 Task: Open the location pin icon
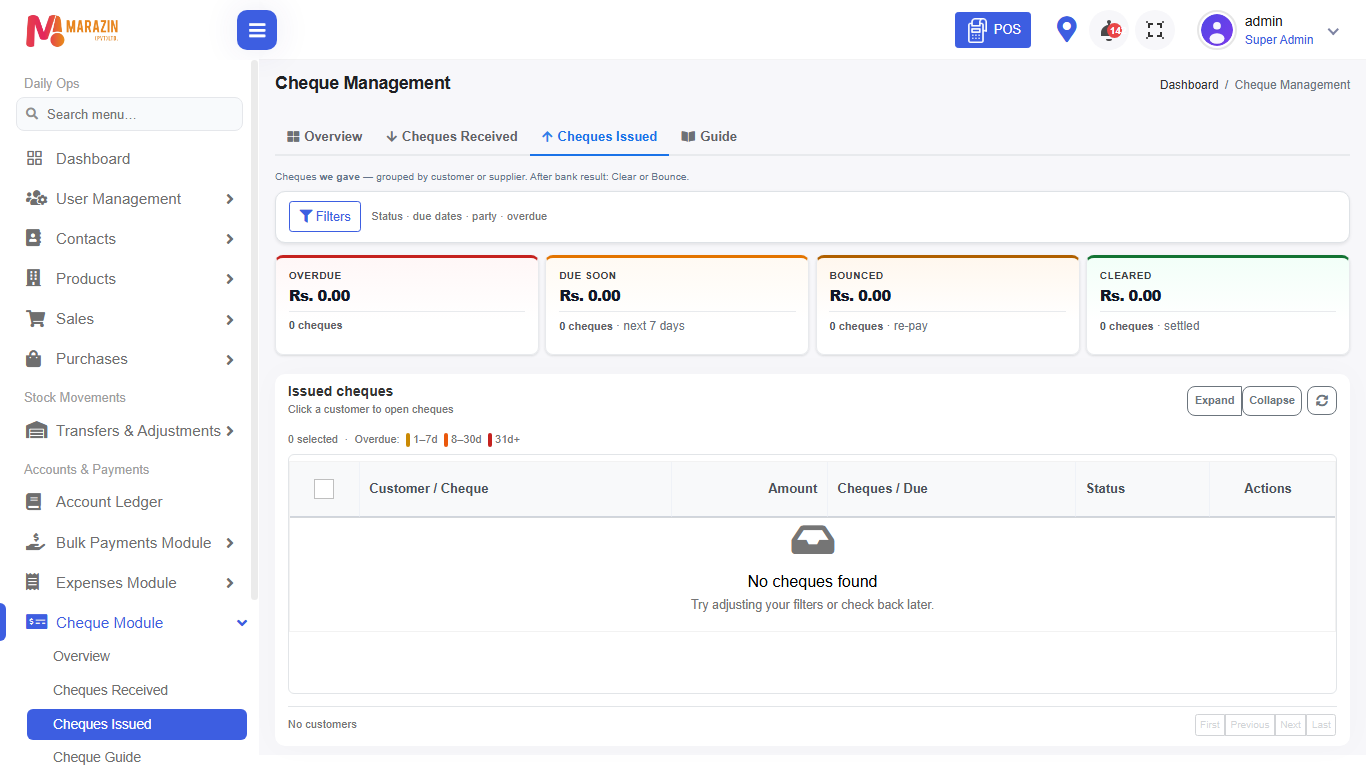tap(1067, 30)
